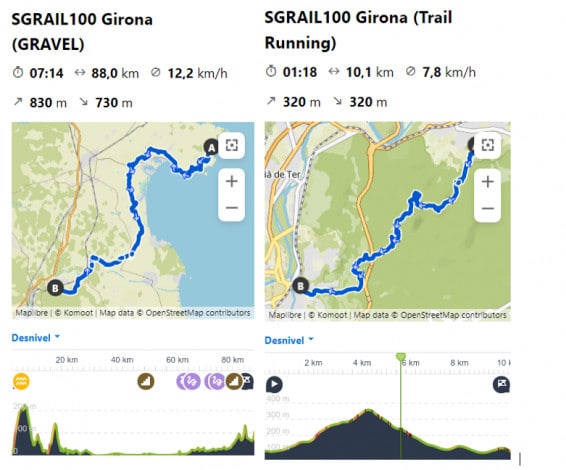Click marker B on the GRAVEL map
This screenshot has height=470, width=566.
pyautogui.click(x=55, y=288)
